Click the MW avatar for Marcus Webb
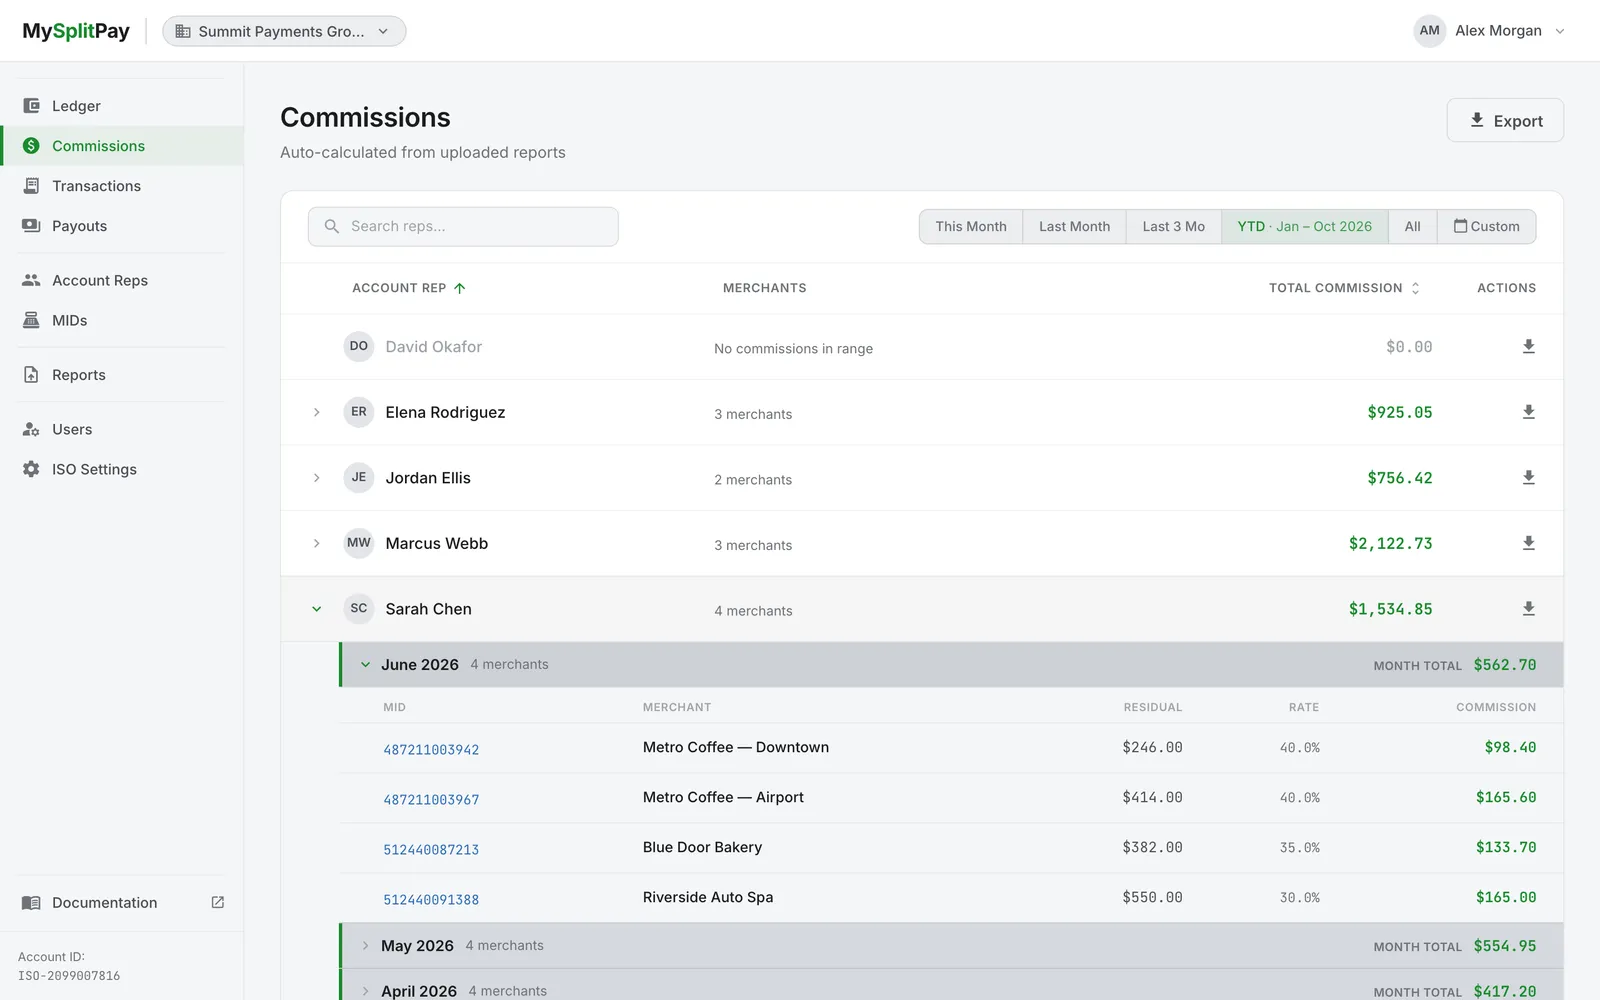Viewport: 1600px width, 1000px height. tap(359, 543)
